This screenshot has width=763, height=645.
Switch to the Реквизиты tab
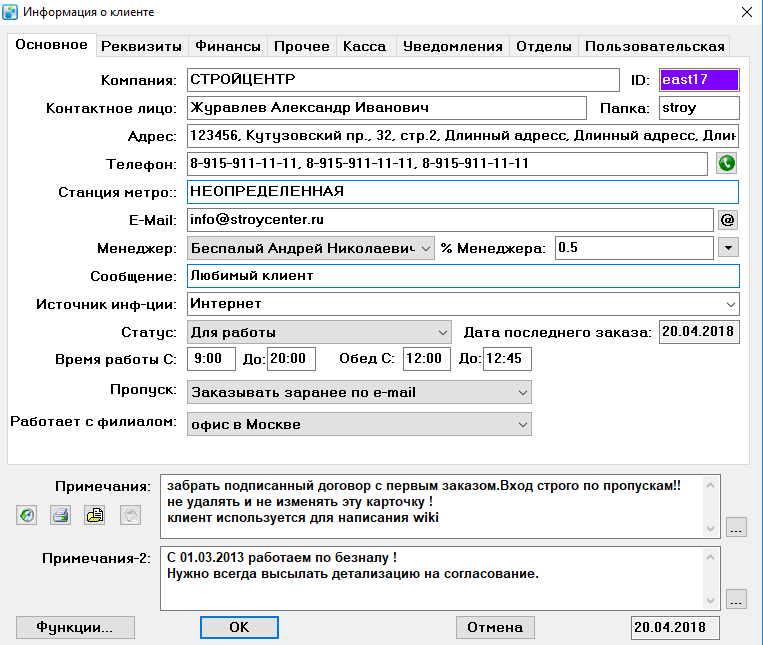pyautogui.click(x=141, y=46)
